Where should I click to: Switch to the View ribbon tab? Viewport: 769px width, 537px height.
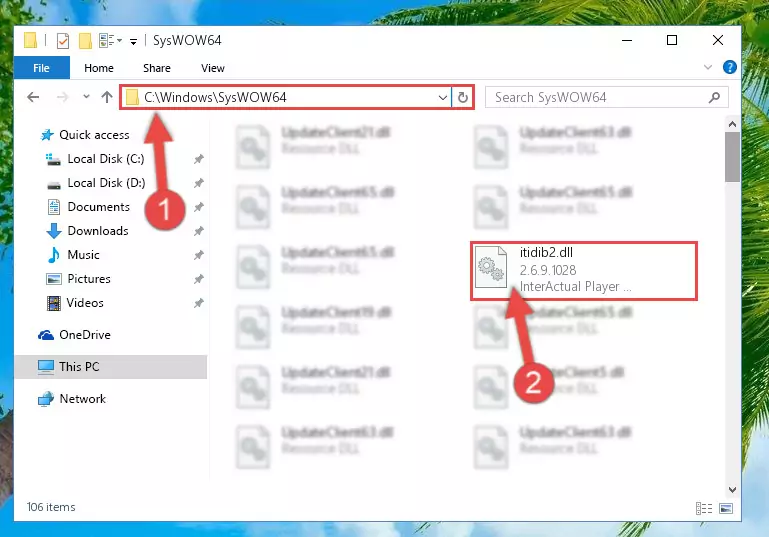pos(213,68)
